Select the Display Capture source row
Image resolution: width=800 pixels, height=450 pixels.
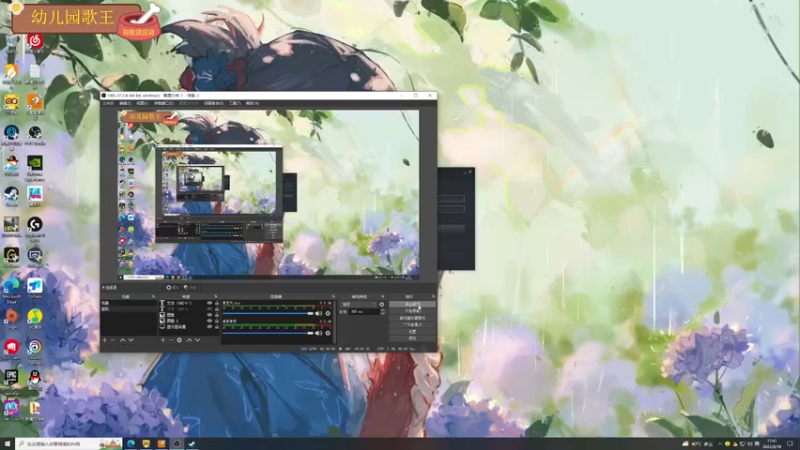pos(189,327)
